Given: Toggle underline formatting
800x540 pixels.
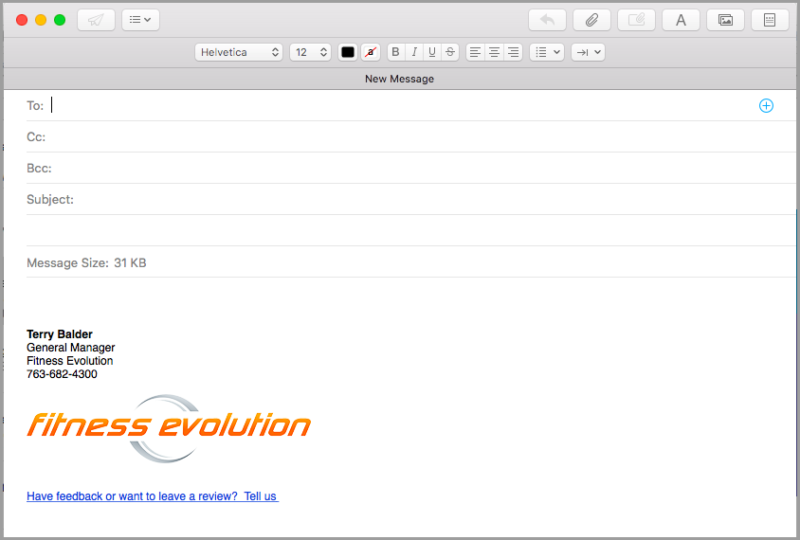Looking at the screenshot, I should tap(432, 52).
